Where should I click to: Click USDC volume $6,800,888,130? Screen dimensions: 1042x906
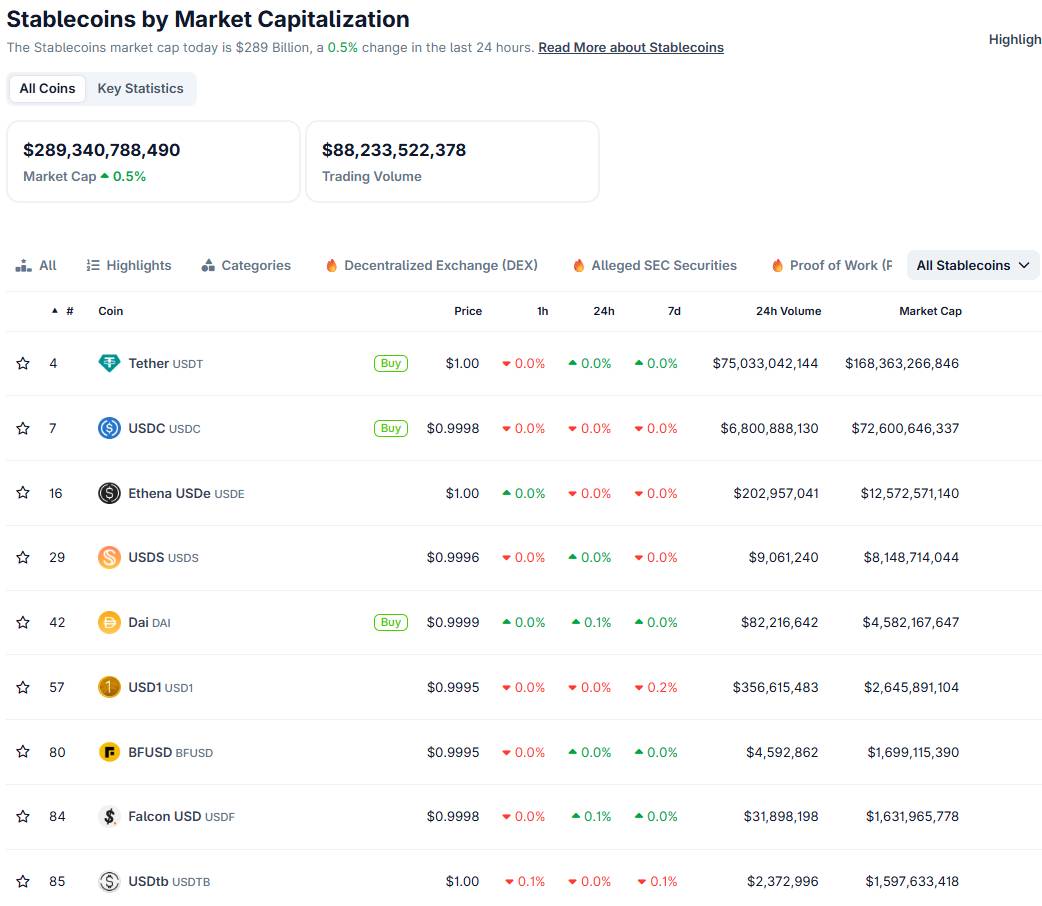pos(770,428)
